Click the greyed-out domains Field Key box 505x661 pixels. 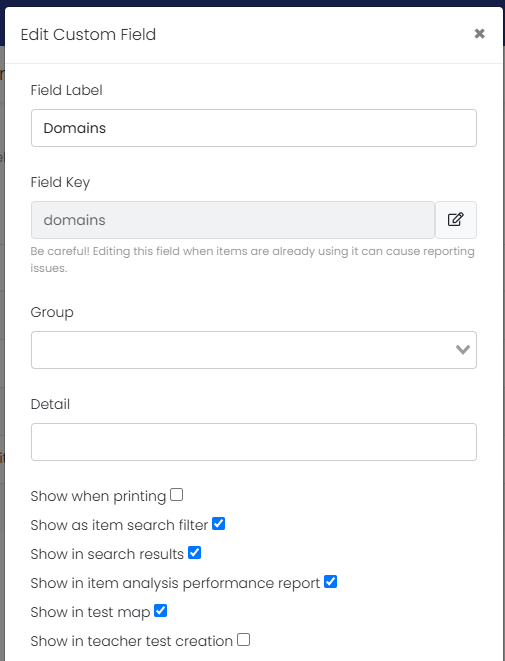coord(233,220)
